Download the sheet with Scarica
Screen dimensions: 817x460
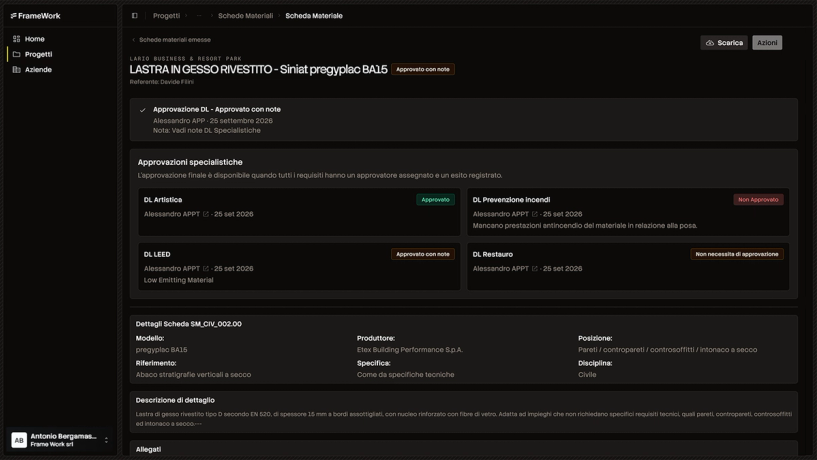[724, 43]
